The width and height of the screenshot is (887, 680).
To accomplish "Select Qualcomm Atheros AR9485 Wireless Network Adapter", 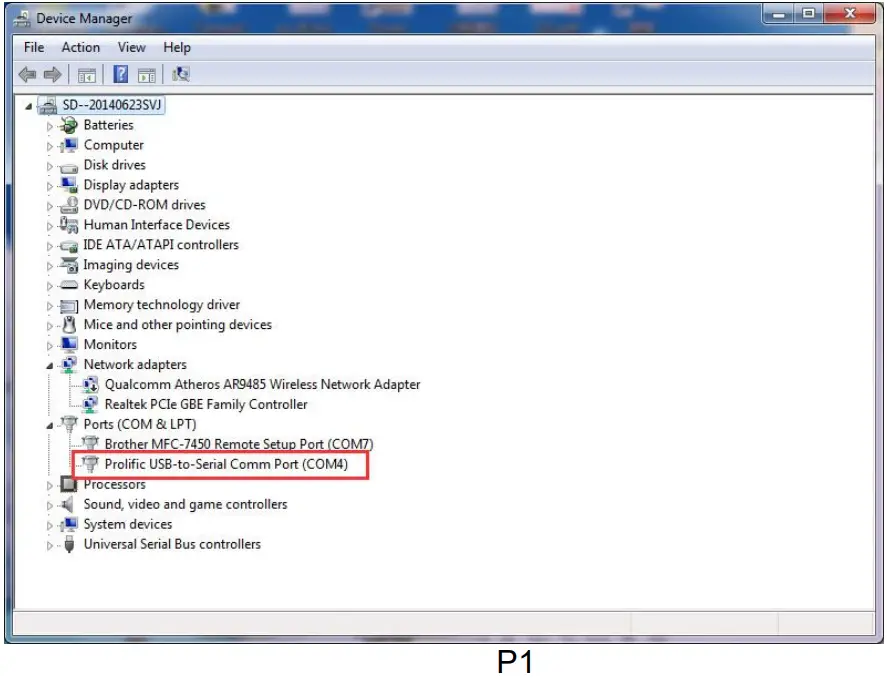I will [262, 385].
